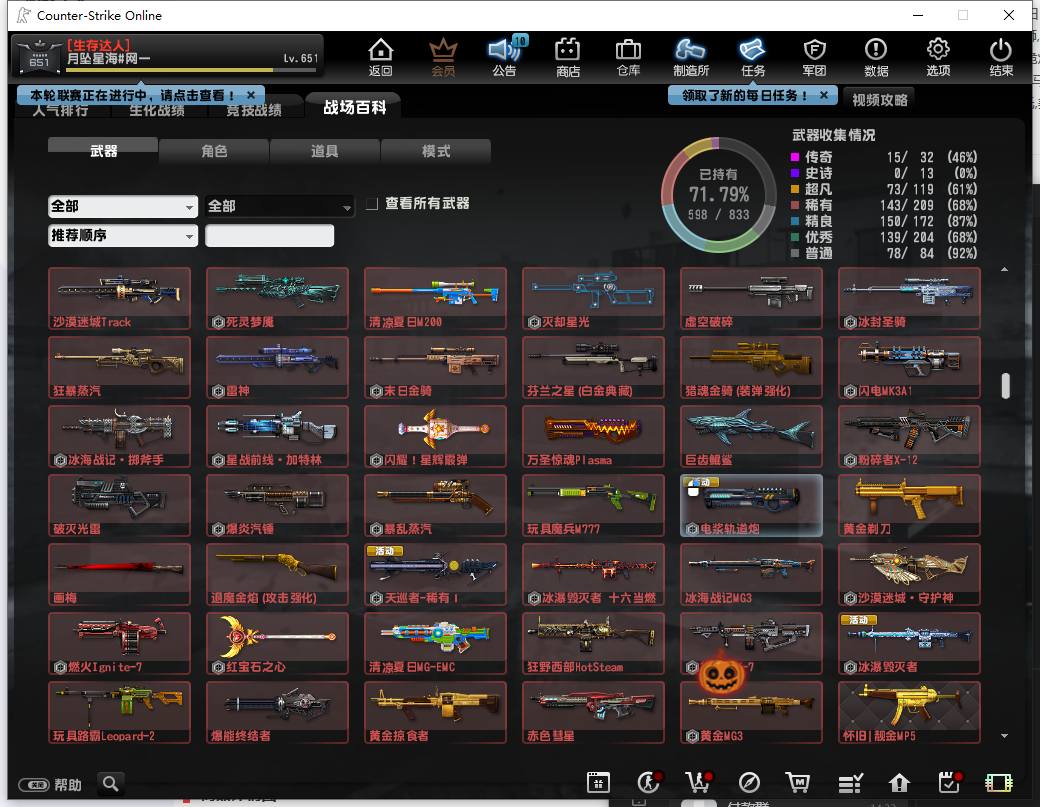Expand the first 全部 category dropdown
This screenshot has height=807, width=1040.
pyautogui.click(x=123, y=206)
